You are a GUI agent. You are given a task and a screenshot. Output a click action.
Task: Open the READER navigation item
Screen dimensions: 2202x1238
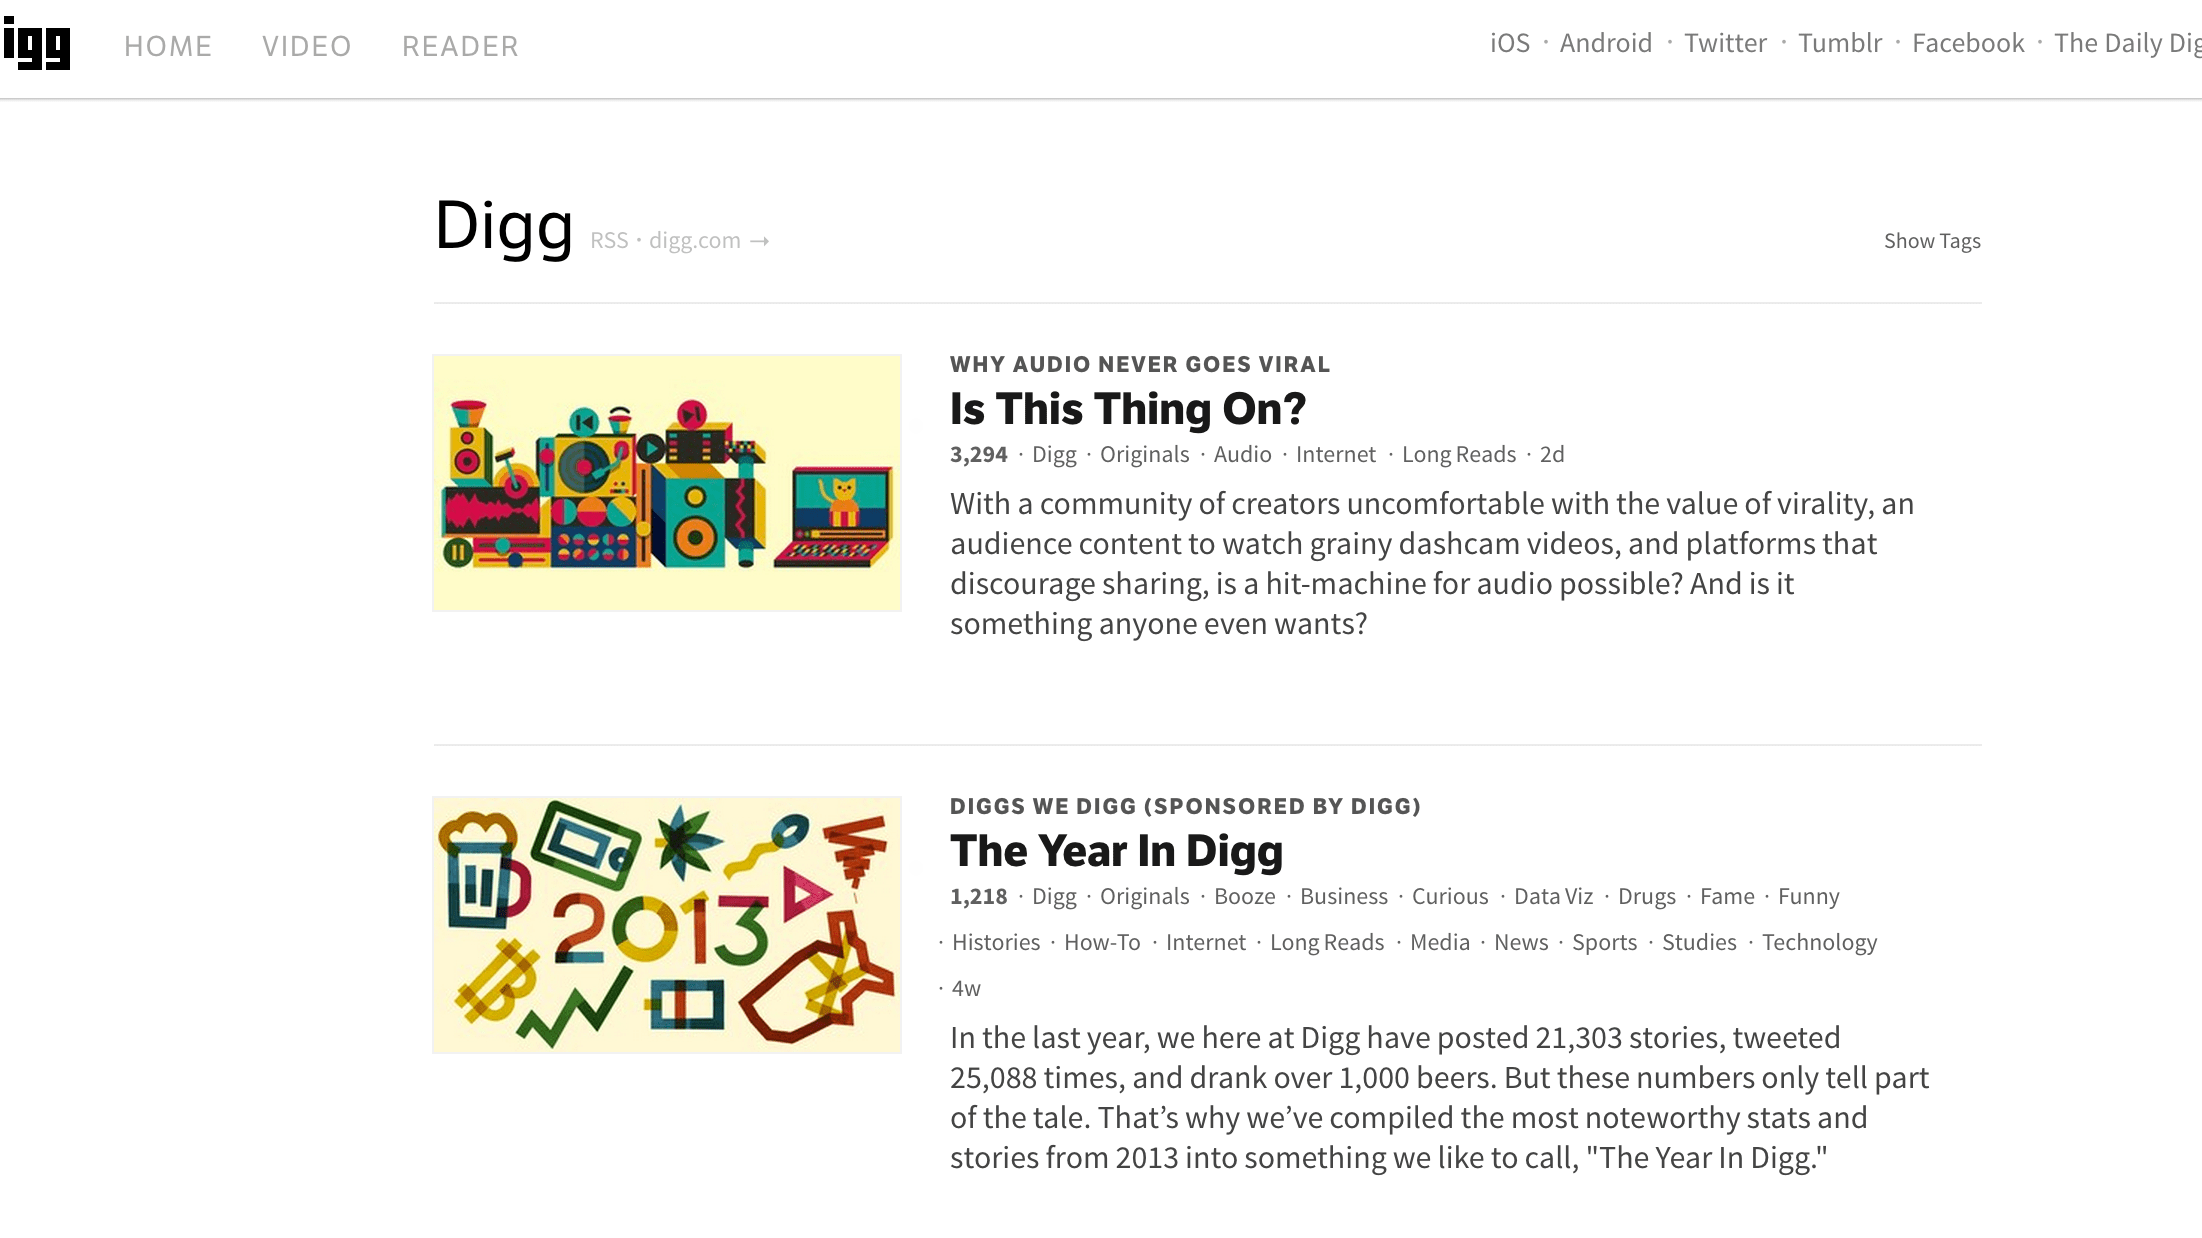coord(460,46)
